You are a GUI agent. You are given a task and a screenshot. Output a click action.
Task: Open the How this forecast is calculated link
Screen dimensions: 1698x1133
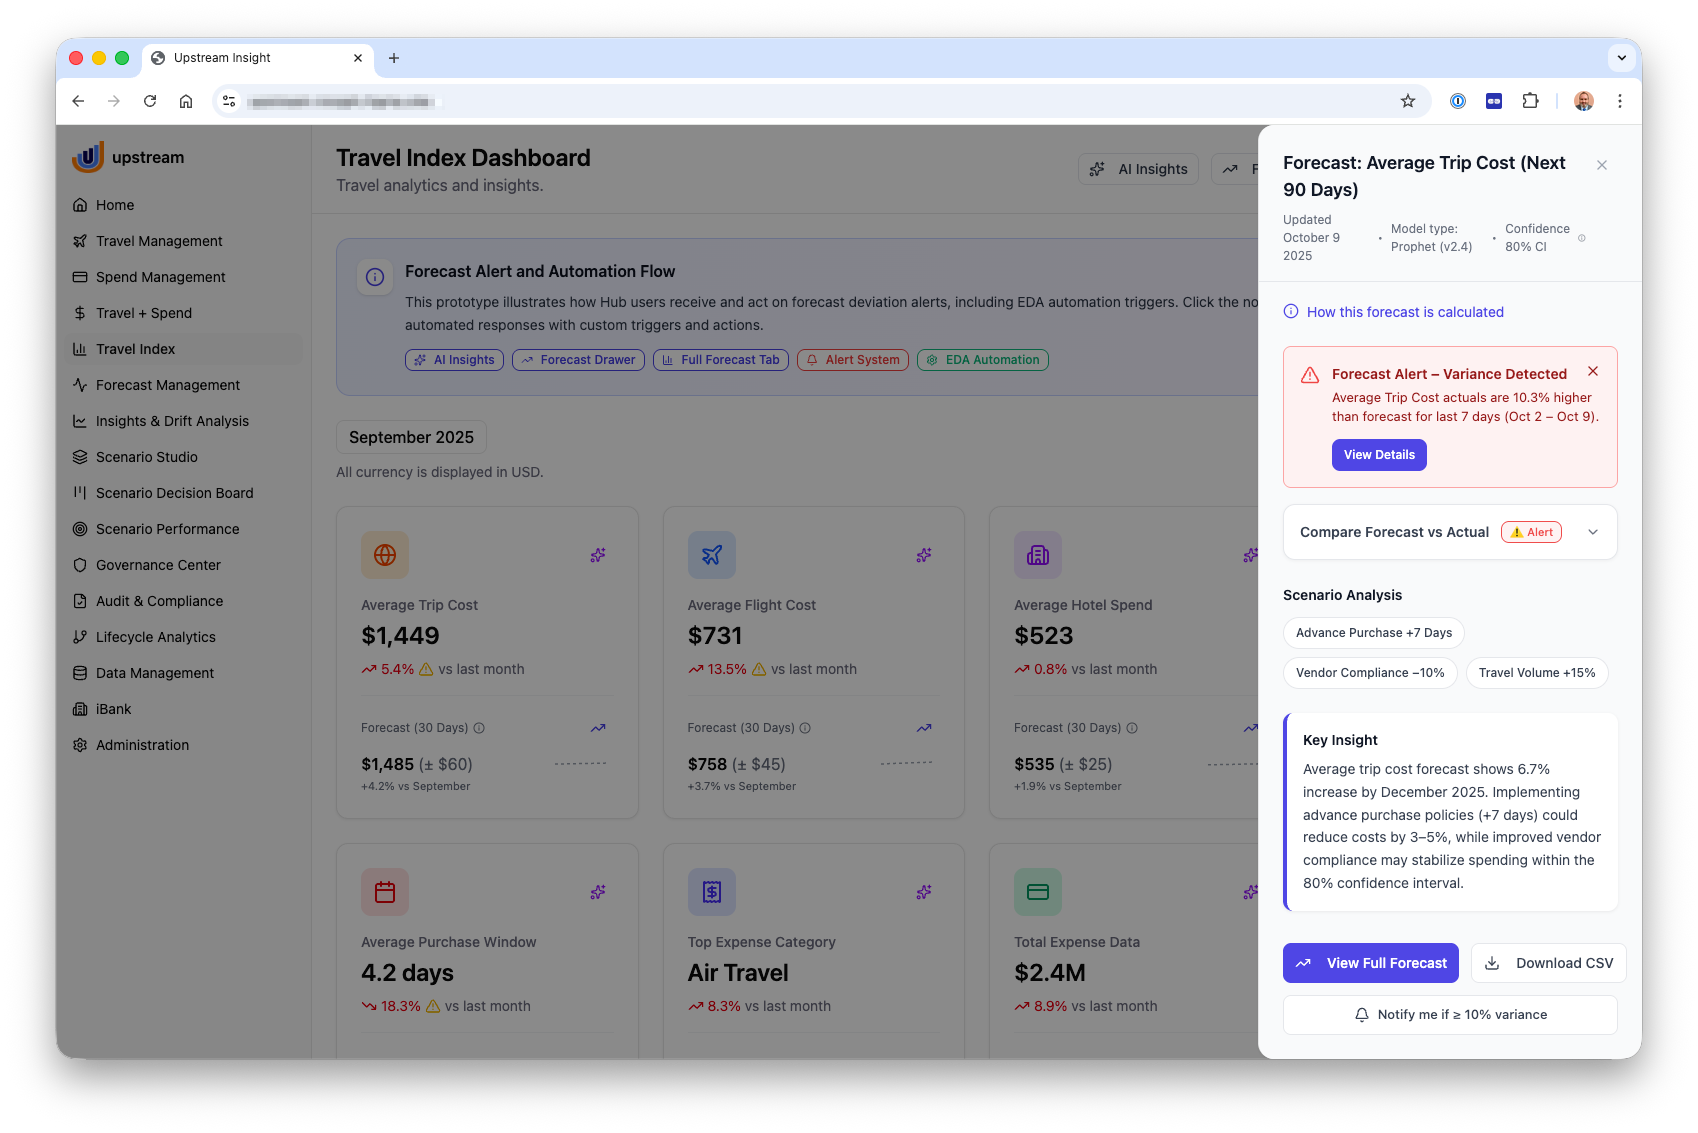[1404, 312]
